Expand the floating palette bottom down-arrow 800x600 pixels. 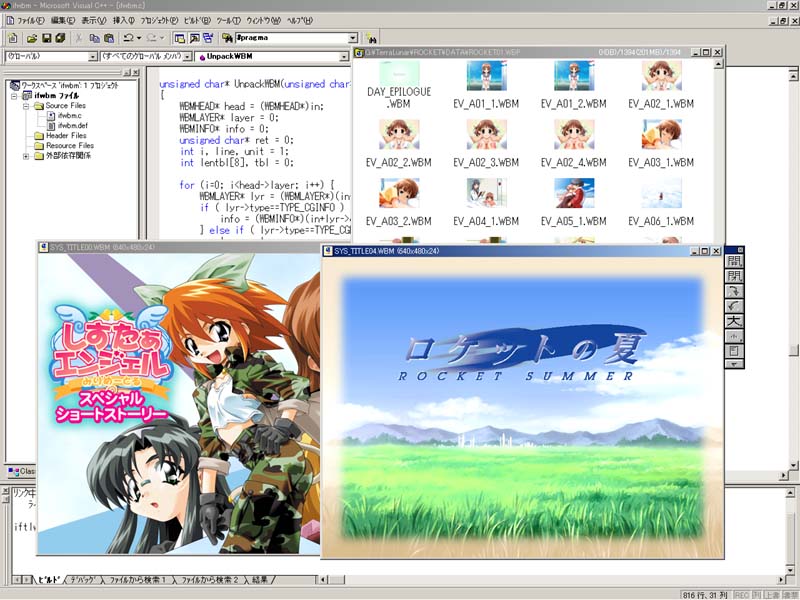click(x=734, y=364)
